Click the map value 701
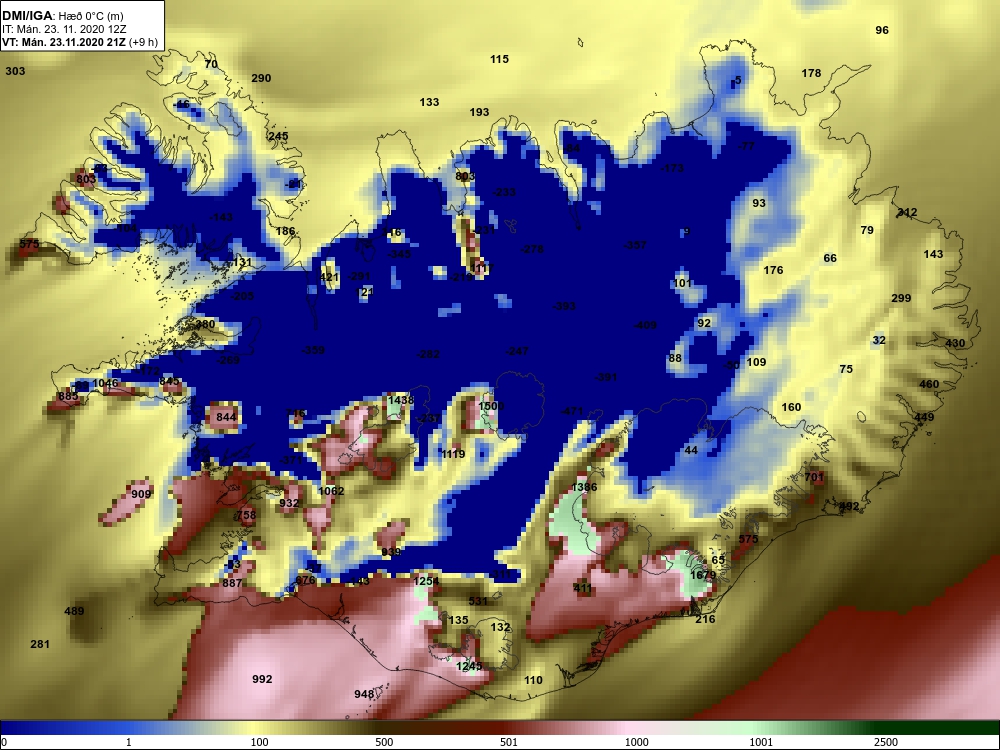 pyautogui.click(x=814, y=477)
